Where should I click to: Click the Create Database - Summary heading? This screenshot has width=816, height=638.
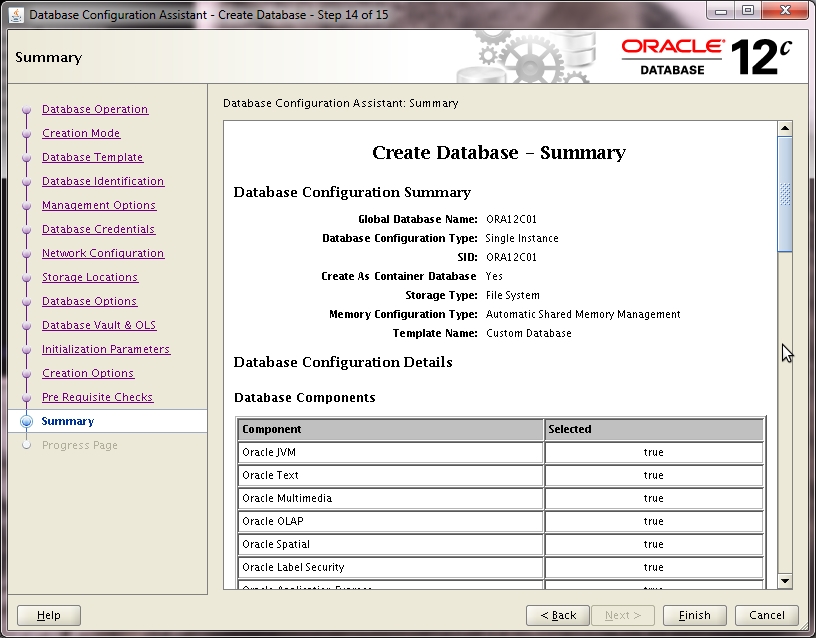point(499,152)
